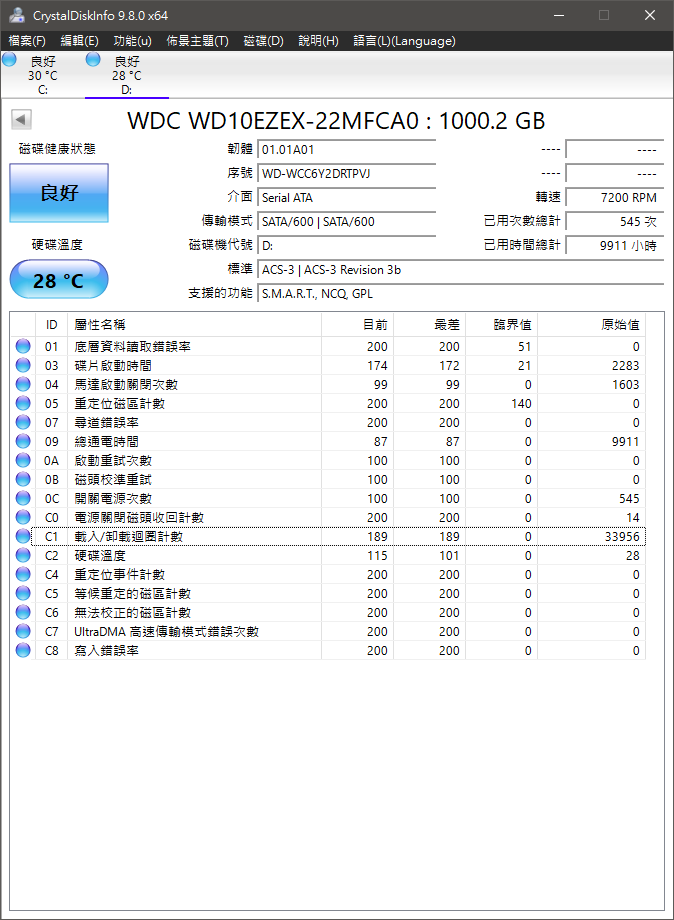Open the 說明(H) menu
The width and height of the screenshot is (674, 920).
click(x=318, y=40)
